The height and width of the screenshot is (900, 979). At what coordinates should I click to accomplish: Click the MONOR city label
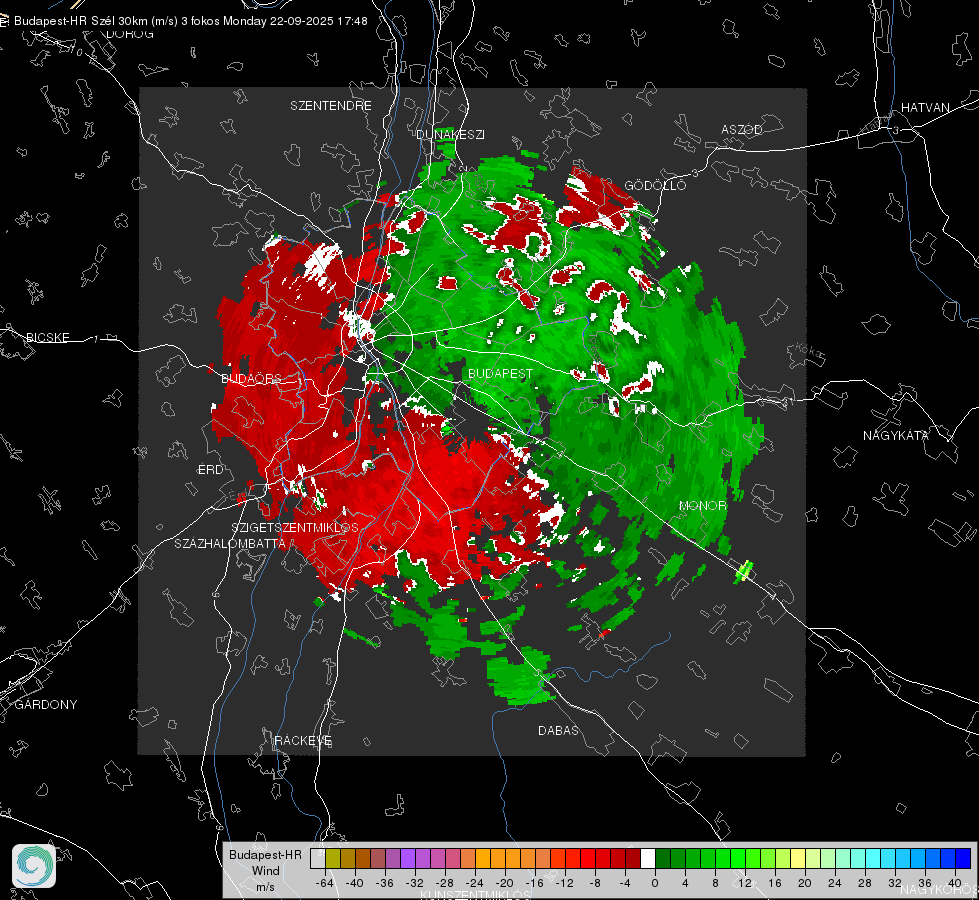click(702, 505)
